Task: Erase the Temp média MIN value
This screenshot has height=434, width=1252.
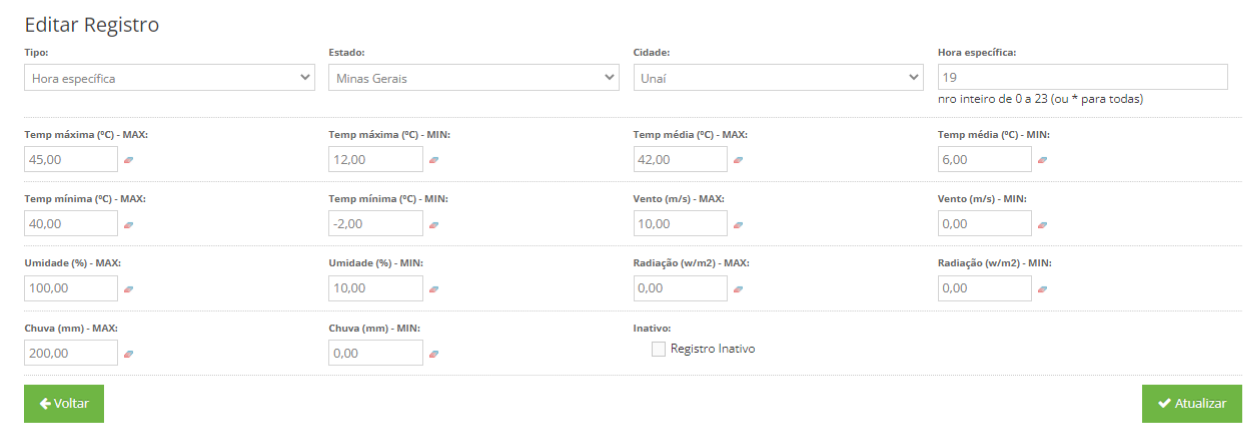Action: pyautogui.click(x=1042, y=160)
